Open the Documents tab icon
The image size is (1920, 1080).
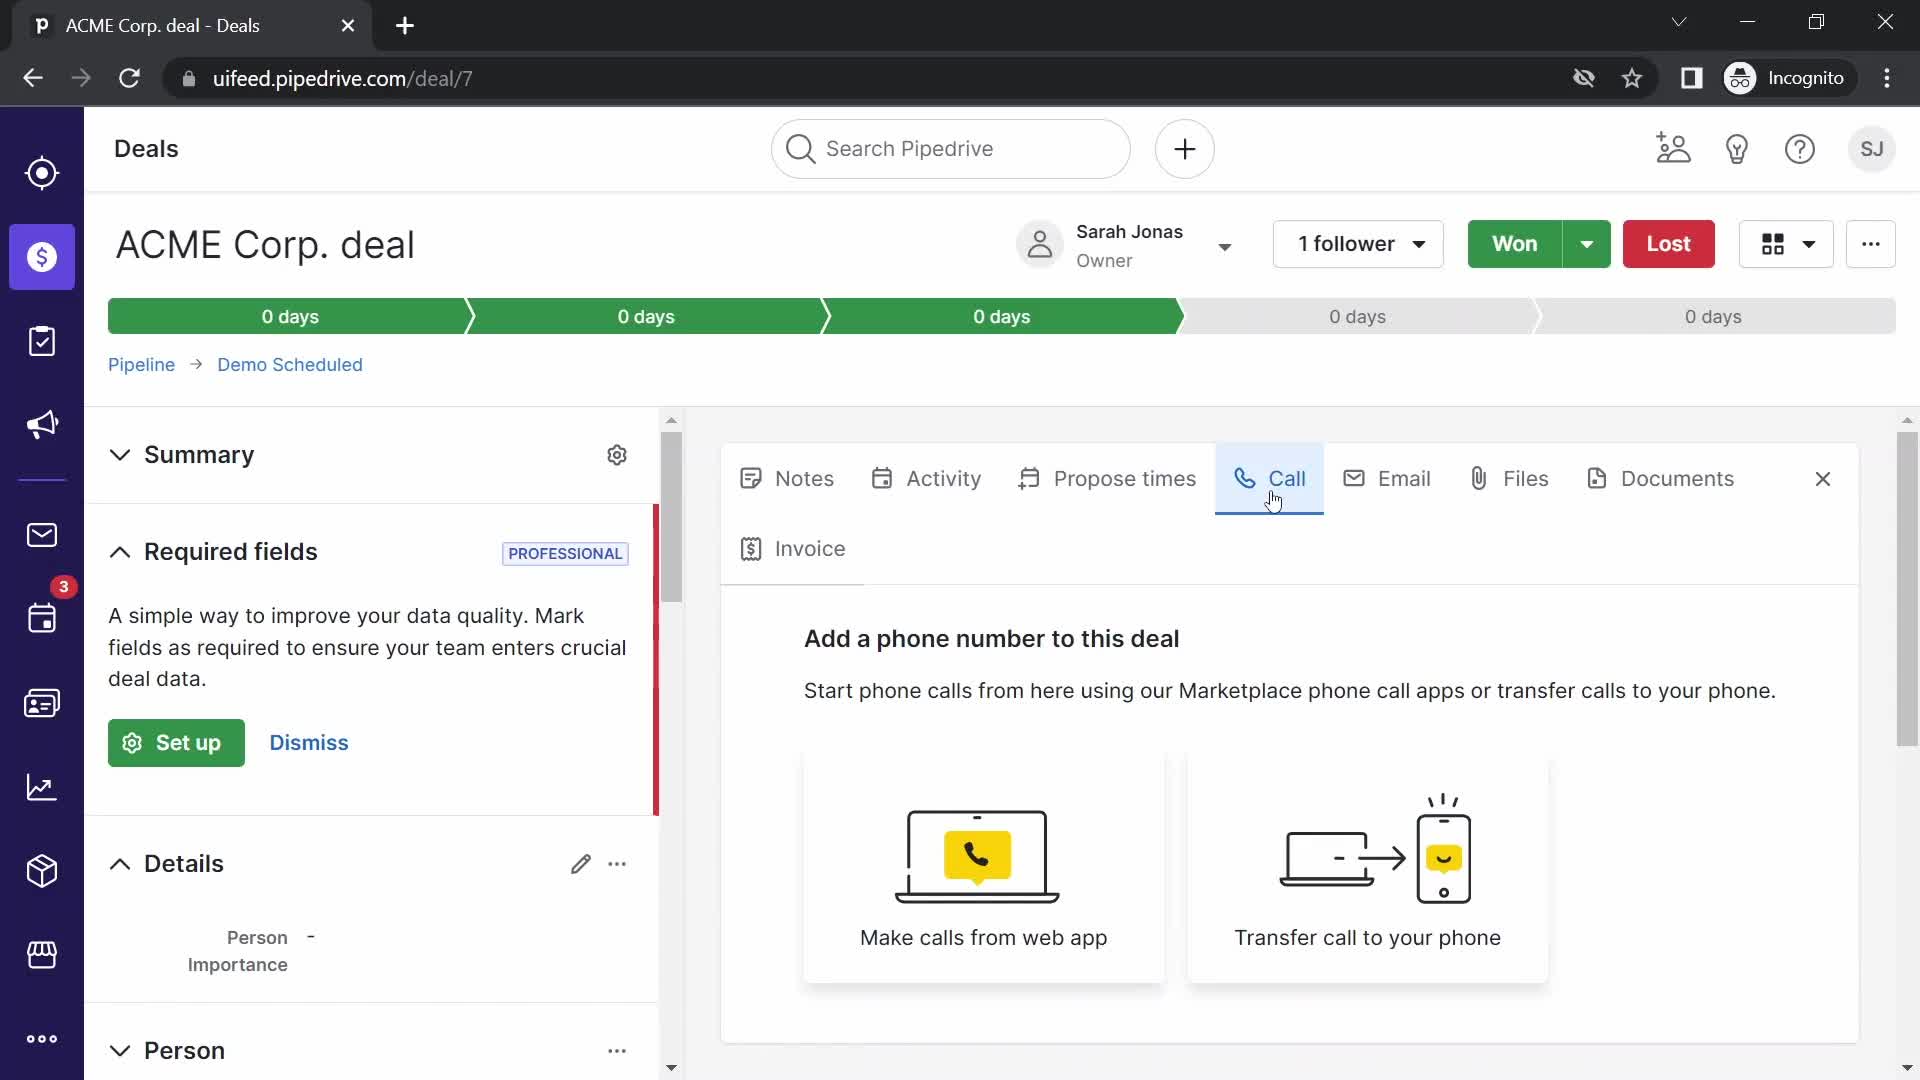point(1597,479)
